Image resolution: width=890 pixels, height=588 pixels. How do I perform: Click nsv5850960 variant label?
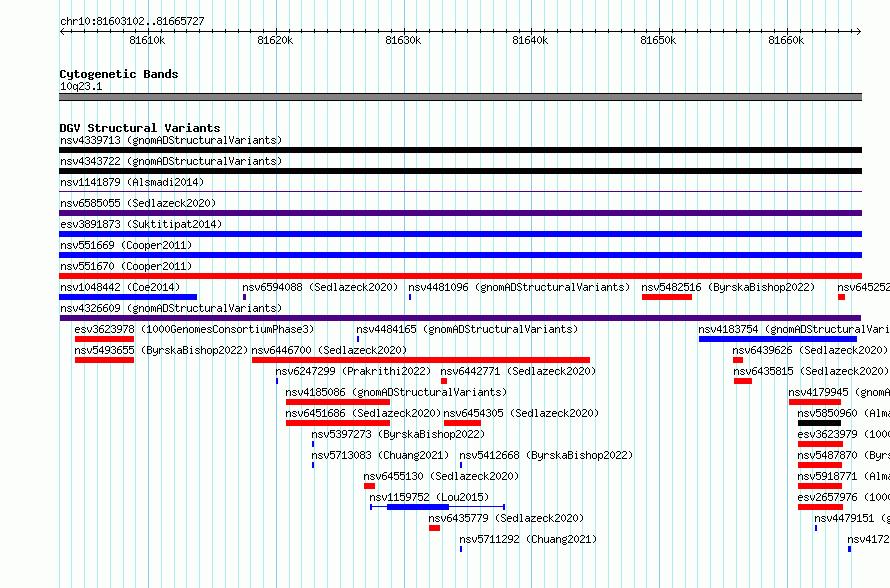pyautogui.click(x=843, y=413)
